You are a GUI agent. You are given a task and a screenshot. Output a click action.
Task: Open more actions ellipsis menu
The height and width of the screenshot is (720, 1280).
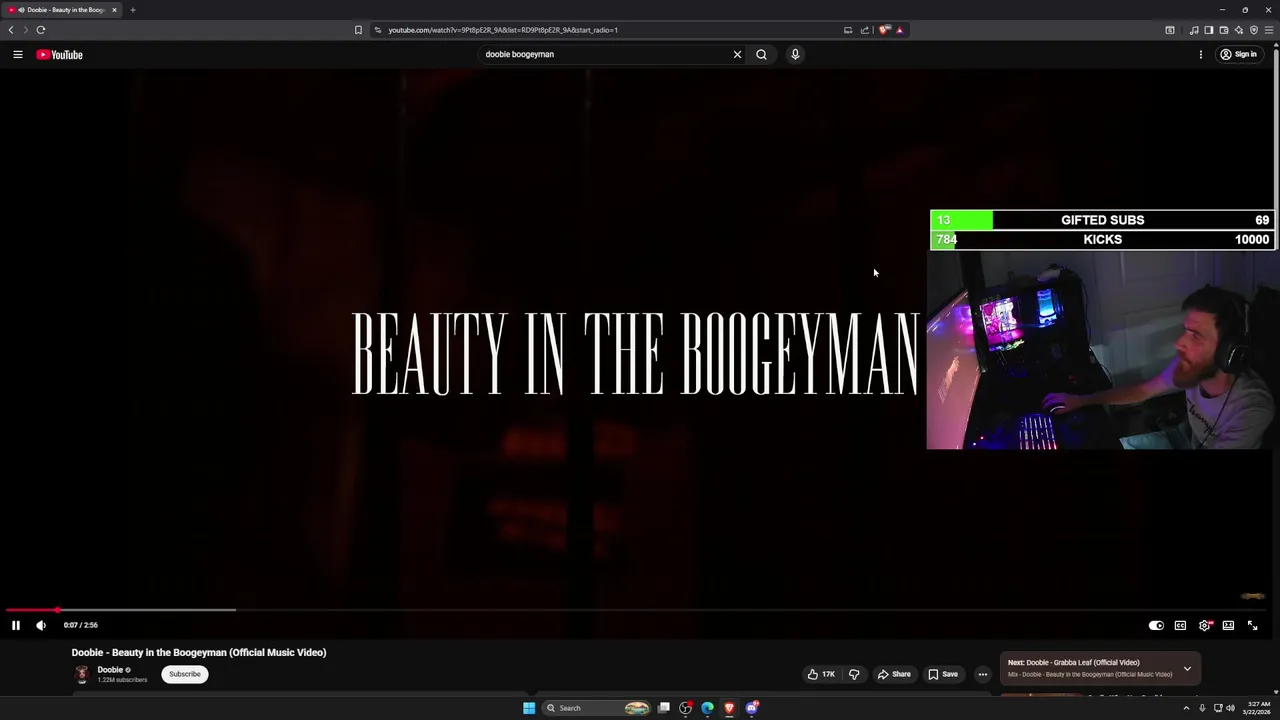pos(982,674)
